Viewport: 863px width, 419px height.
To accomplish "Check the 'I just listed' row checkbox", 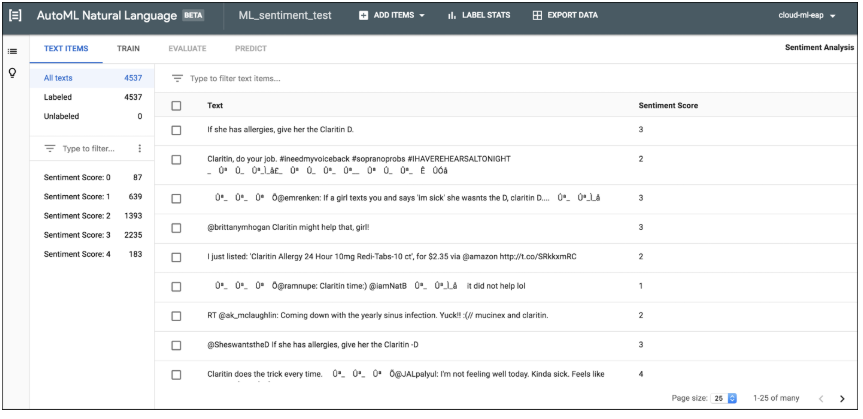I will point(176,257).
